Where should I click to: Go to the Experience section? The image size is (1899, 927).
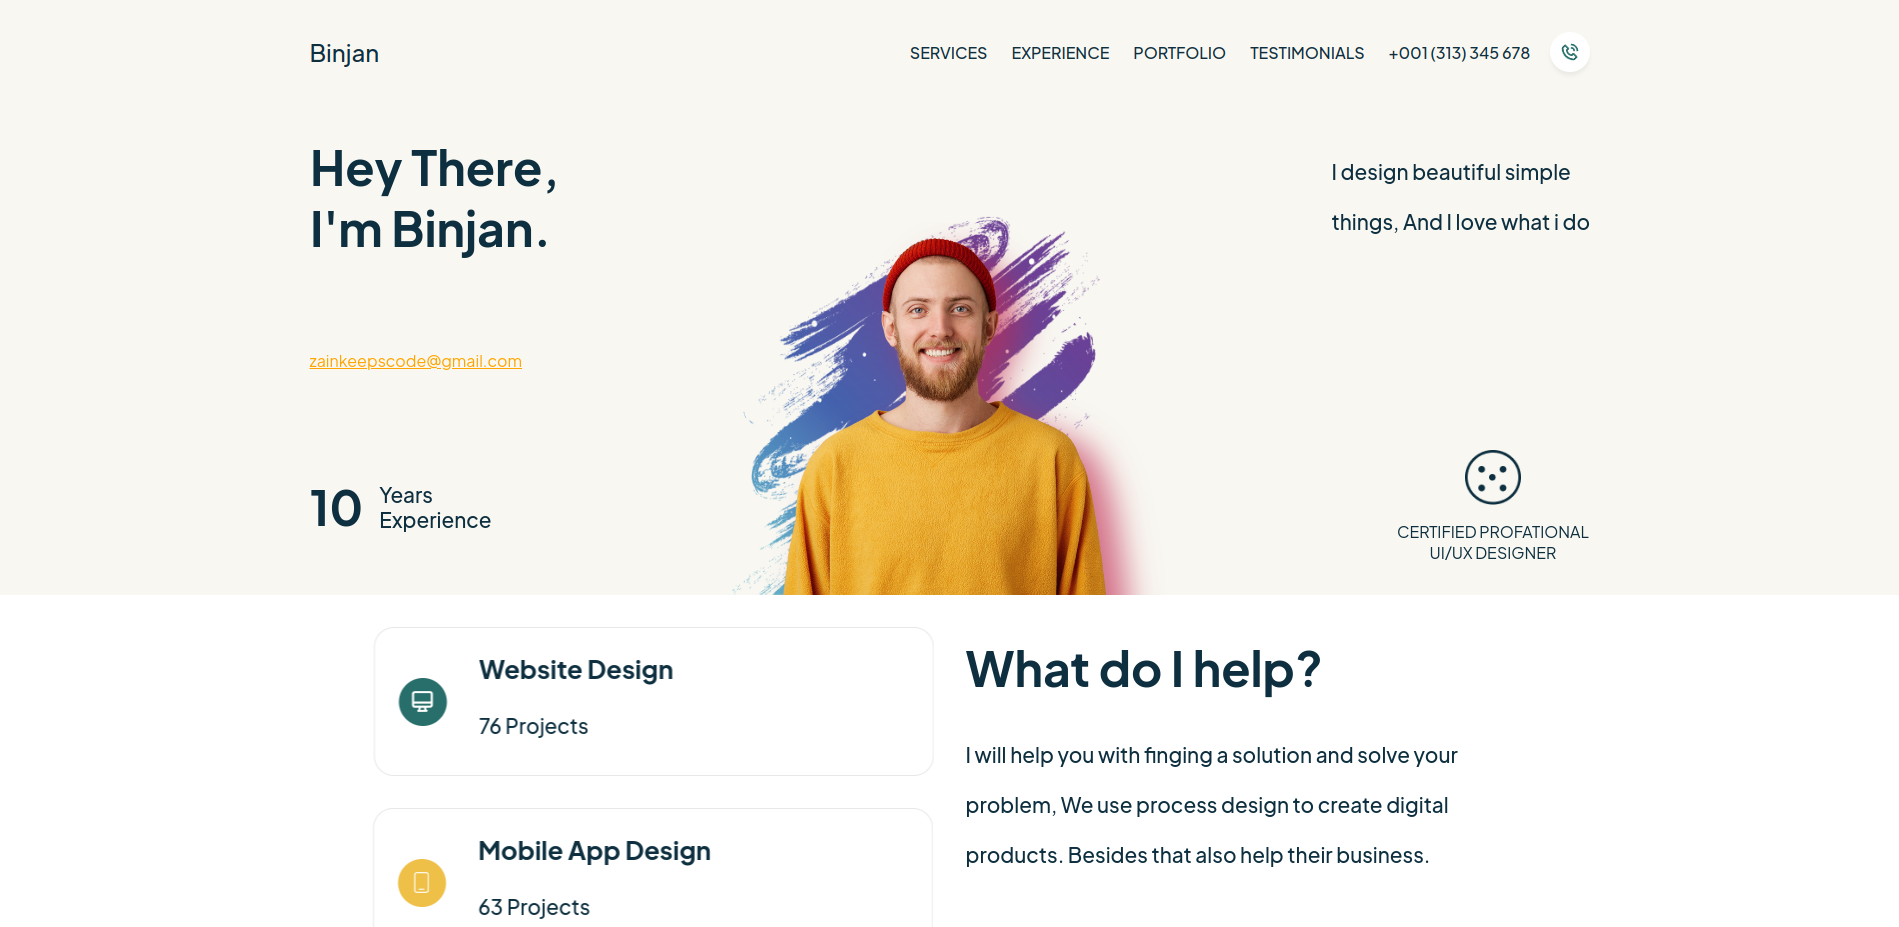tap(1060, 53)
